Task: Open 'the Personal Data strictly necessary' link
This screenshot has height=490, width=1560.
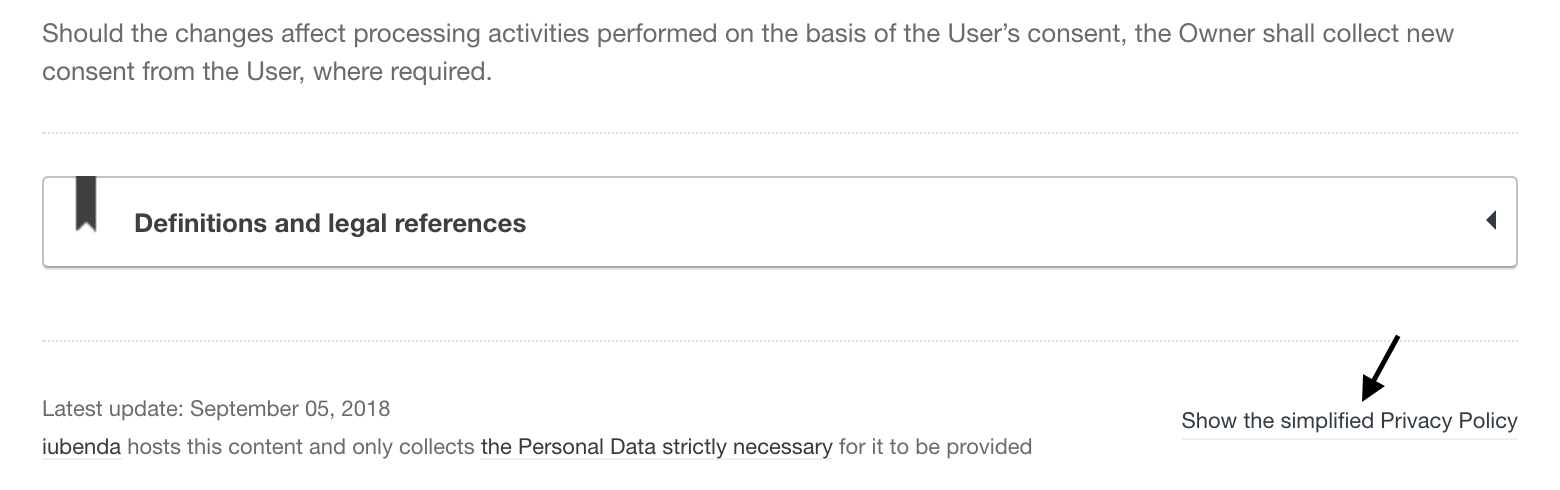Action: pos(656,447)
